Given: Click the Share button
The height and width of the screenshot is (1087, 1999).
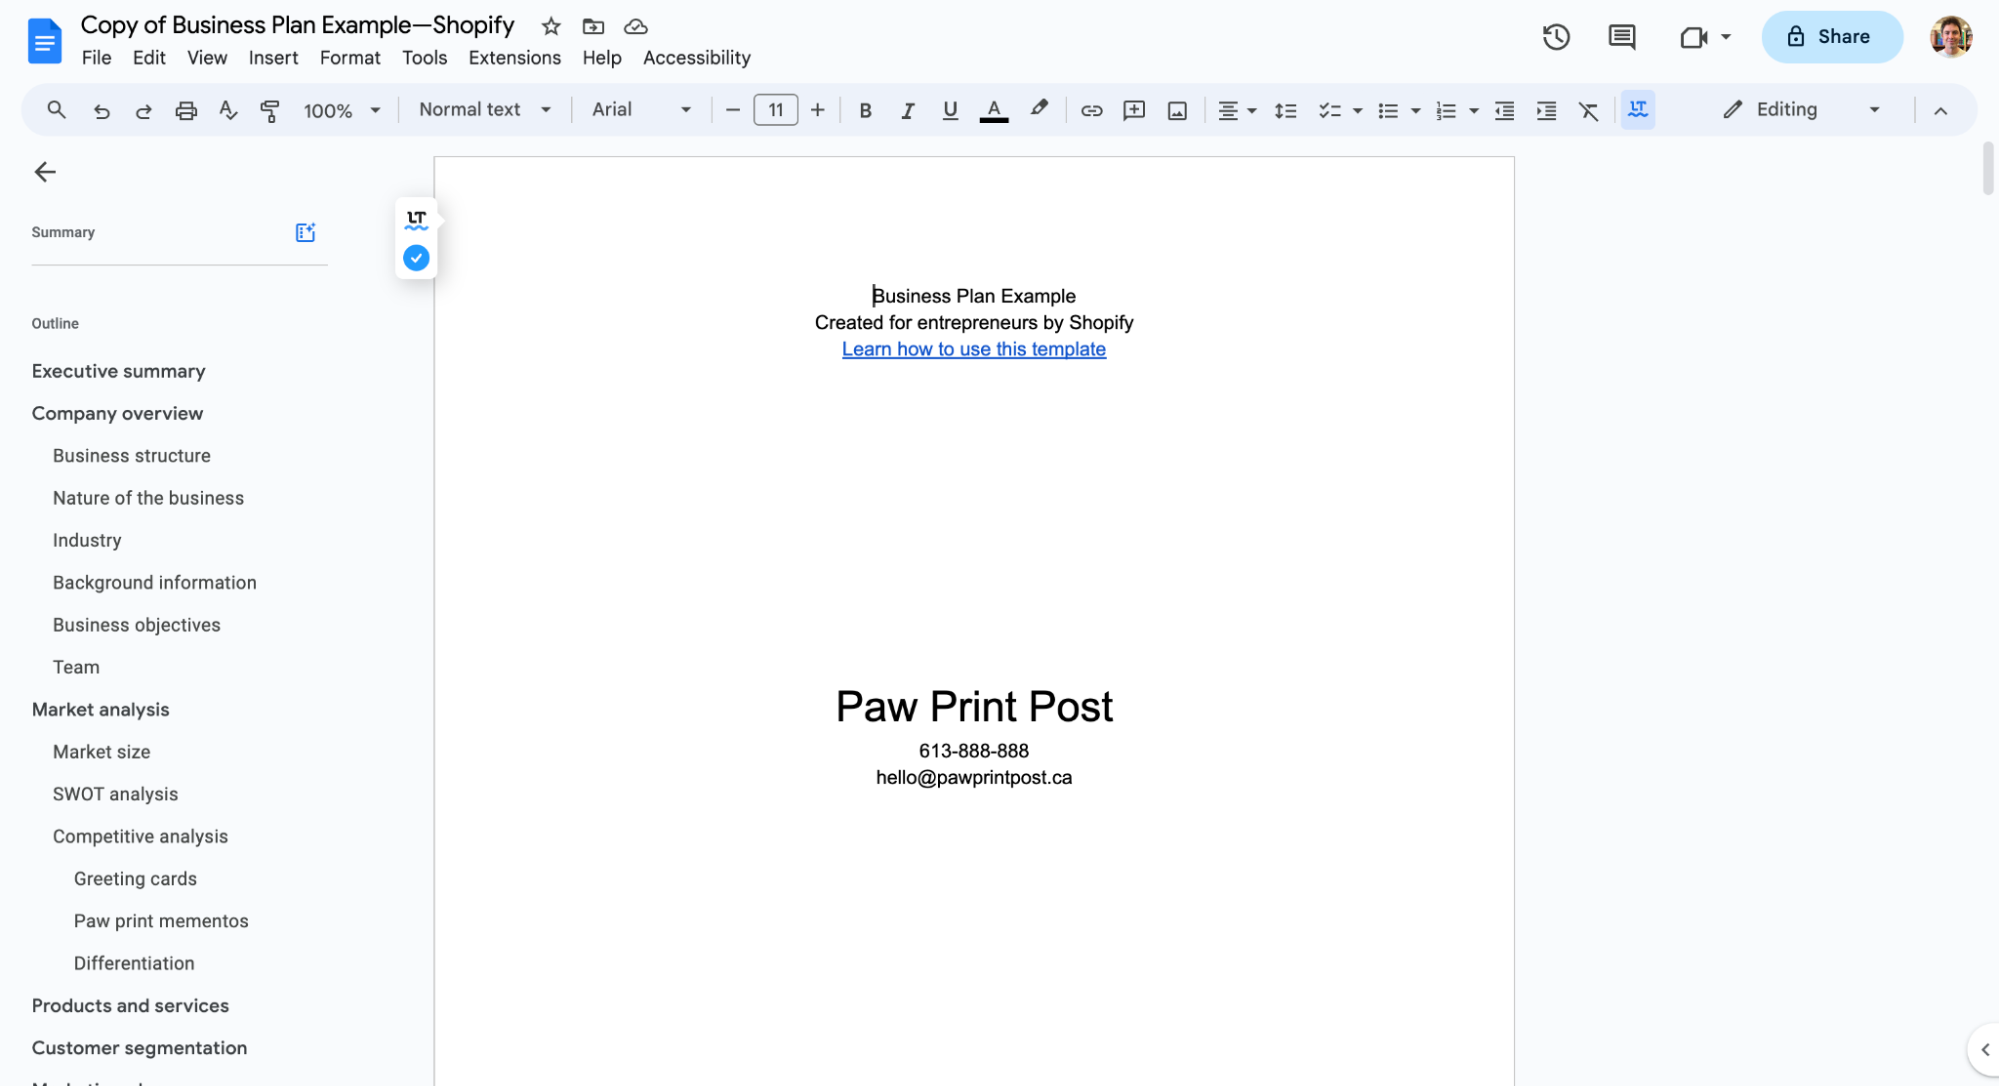Looking at the screenshot, I should coord(1831,37).
